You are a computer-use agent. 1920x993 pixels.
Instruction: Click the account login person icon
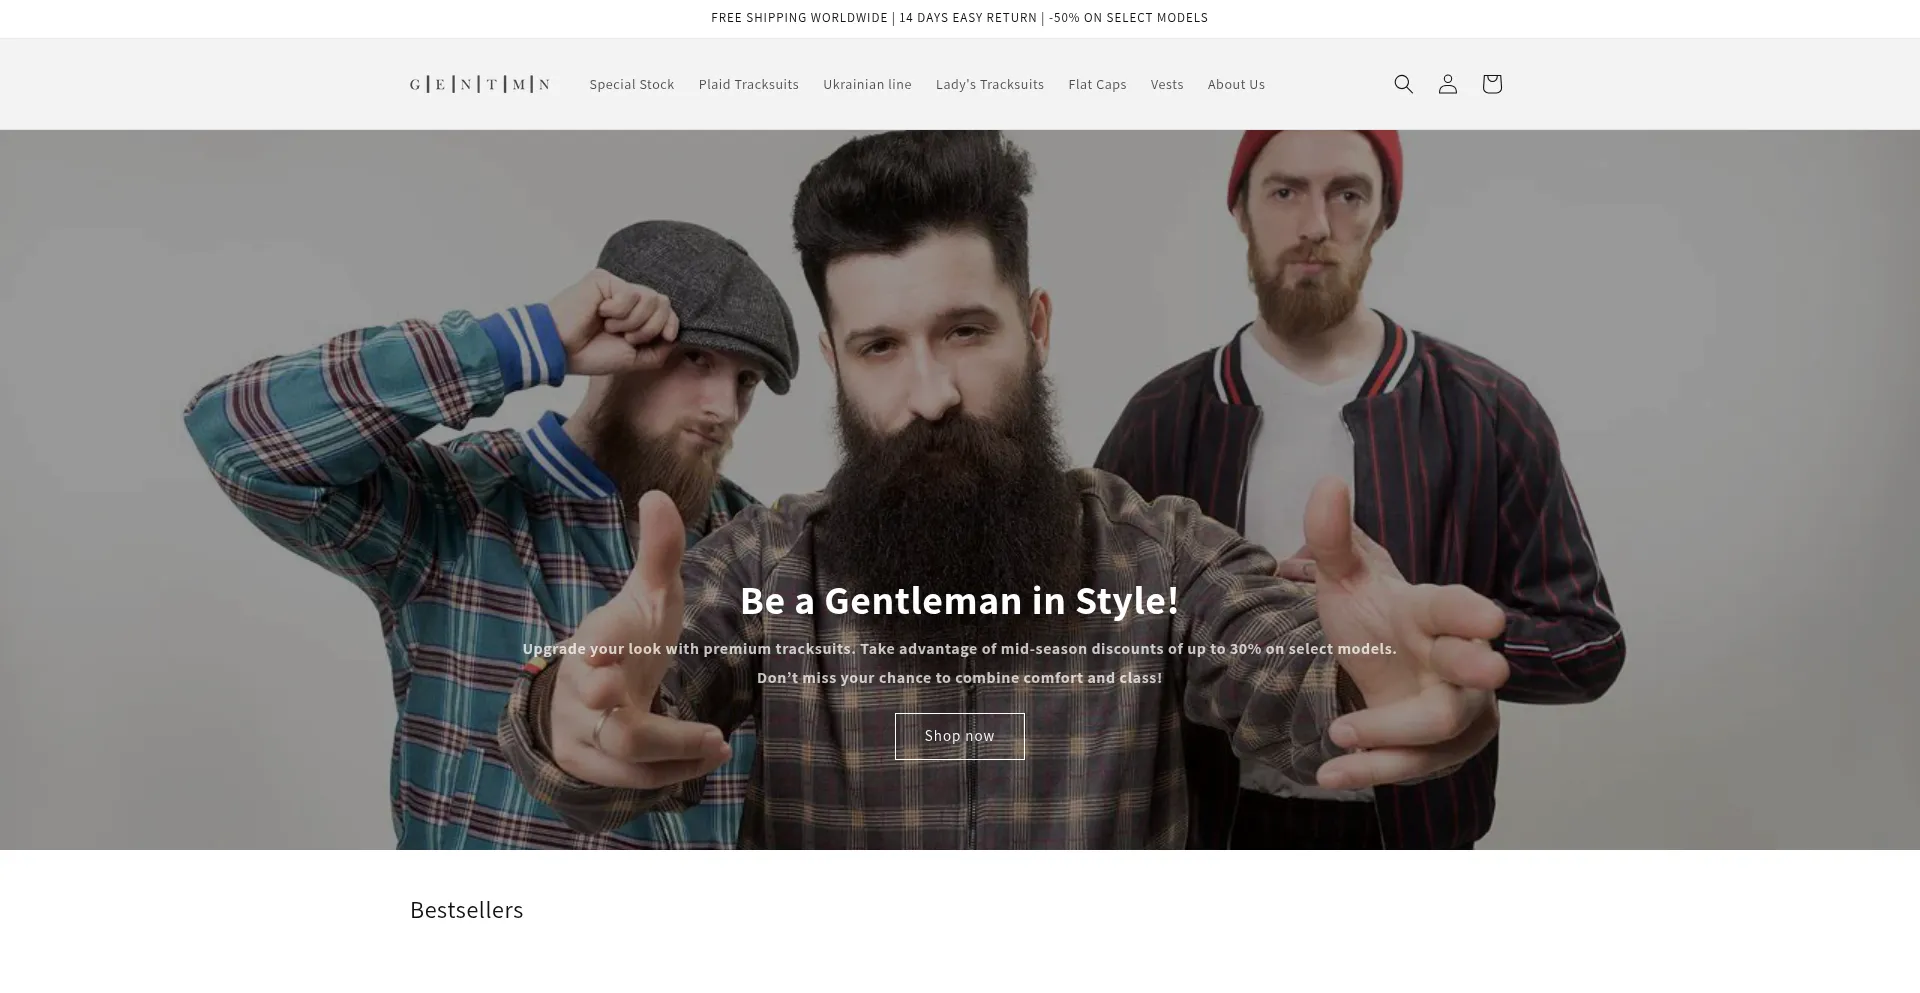pos(1447,84)
